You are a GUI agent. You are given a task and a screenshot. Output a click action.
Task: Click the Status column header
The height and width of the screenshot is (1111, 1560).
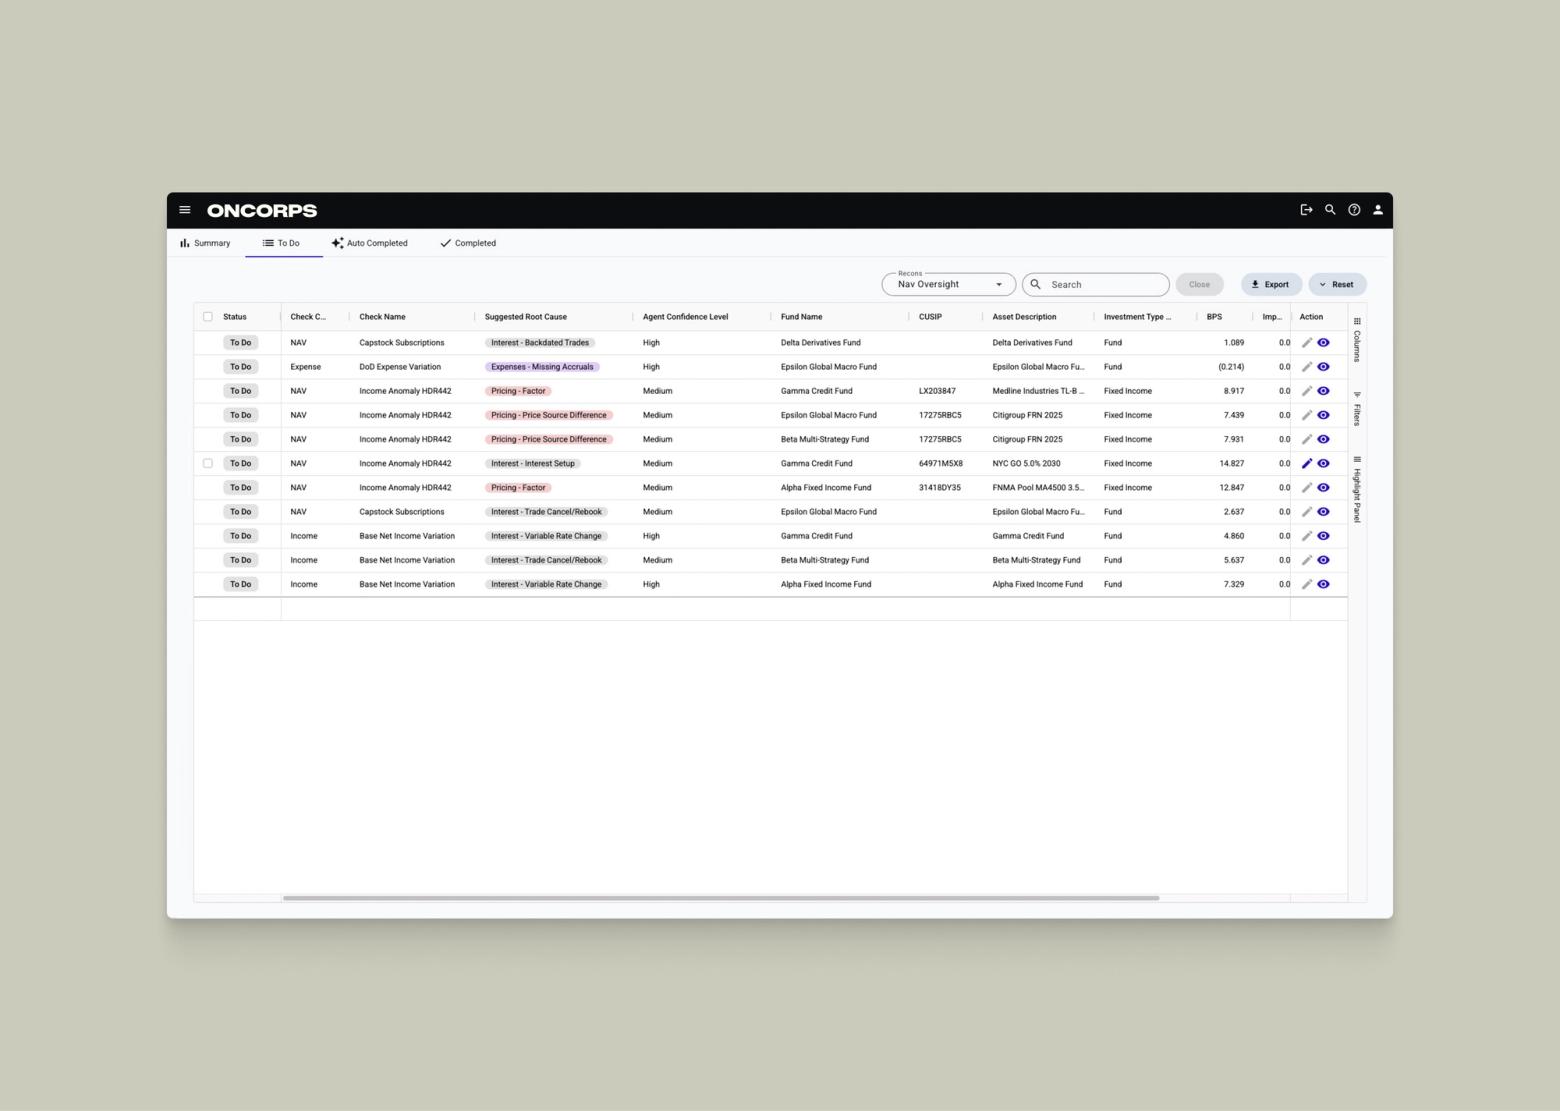click(x=235, y=317)
